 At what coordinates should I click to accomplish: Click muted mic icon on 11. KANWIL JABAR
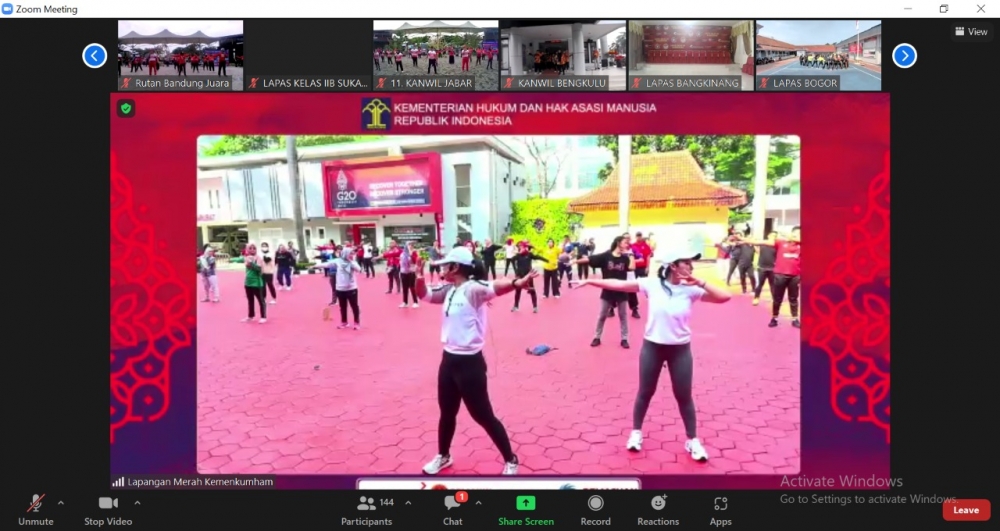tap(381, 83)
